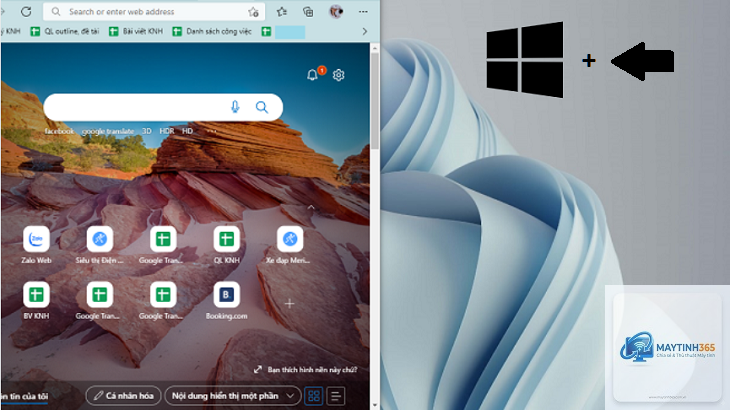Focus the Search or enter web address field
Viewport: 730px width, 410px height.
[154, 12]
